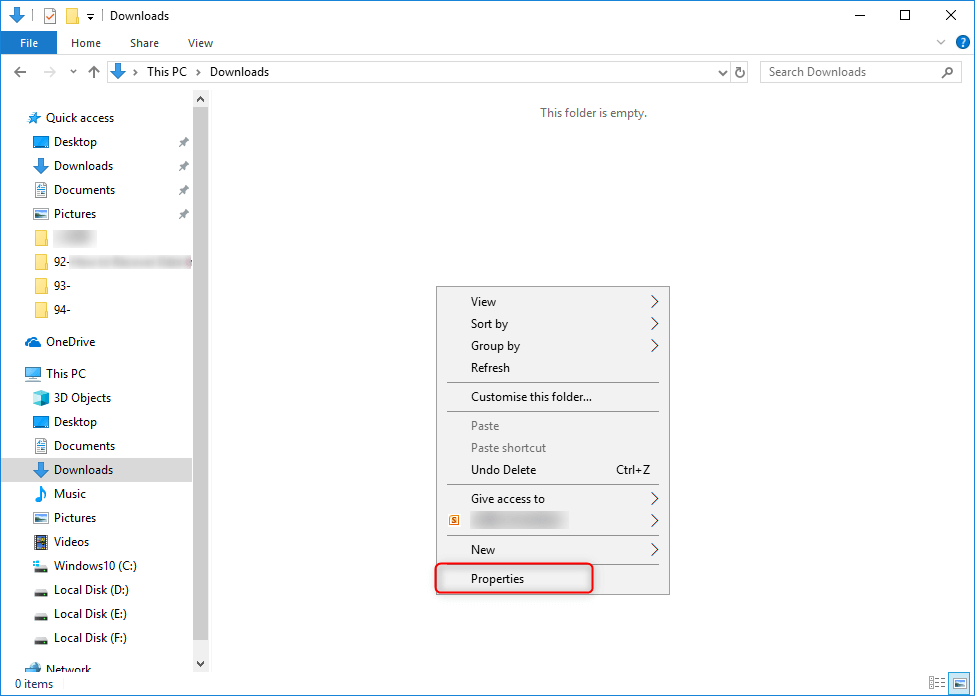Select Refresh in the context menu
Screen dimensions: 975x696
click(490, 368)
